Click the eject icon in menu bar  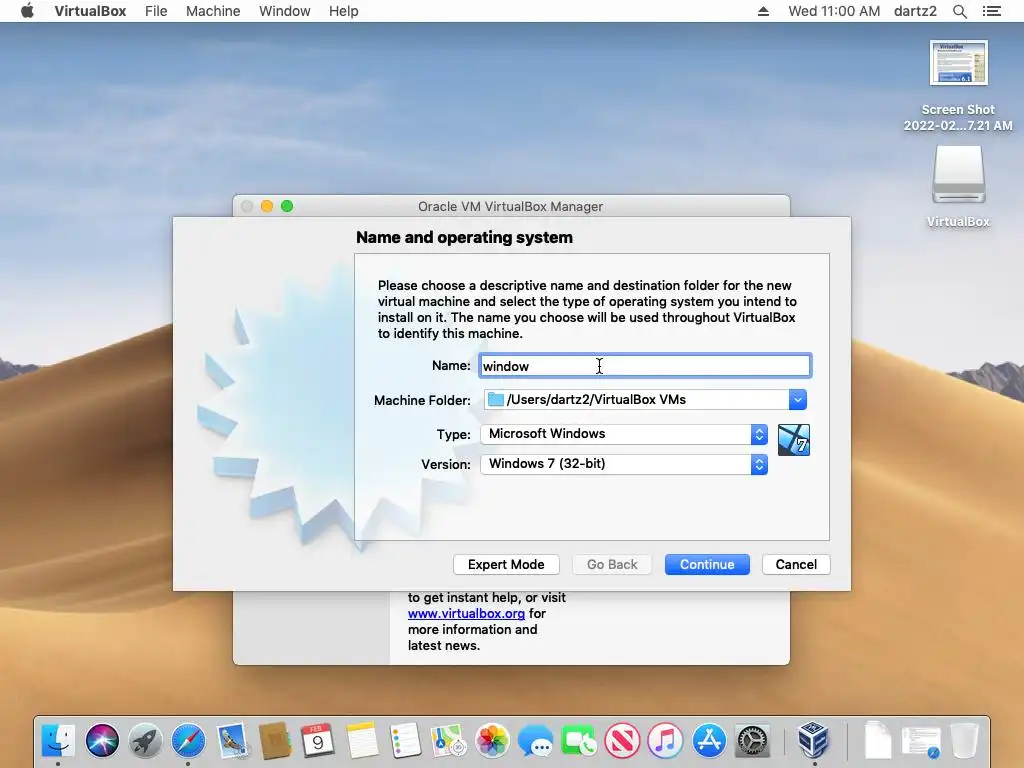[x=763, y=11]
